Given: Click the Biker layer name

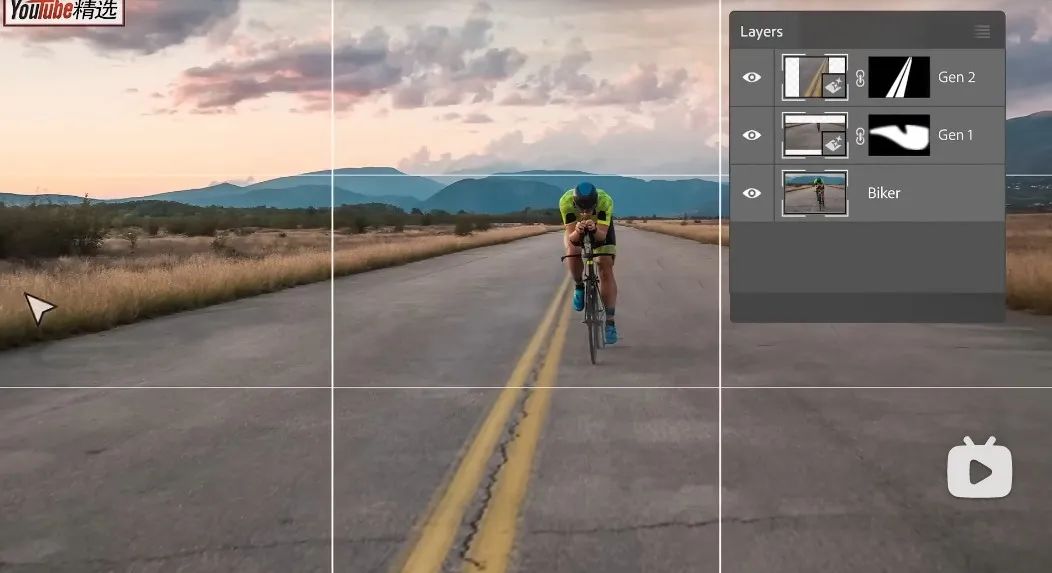Looking at the screenshot, I should pyautogui.click(x=884, y=193).
